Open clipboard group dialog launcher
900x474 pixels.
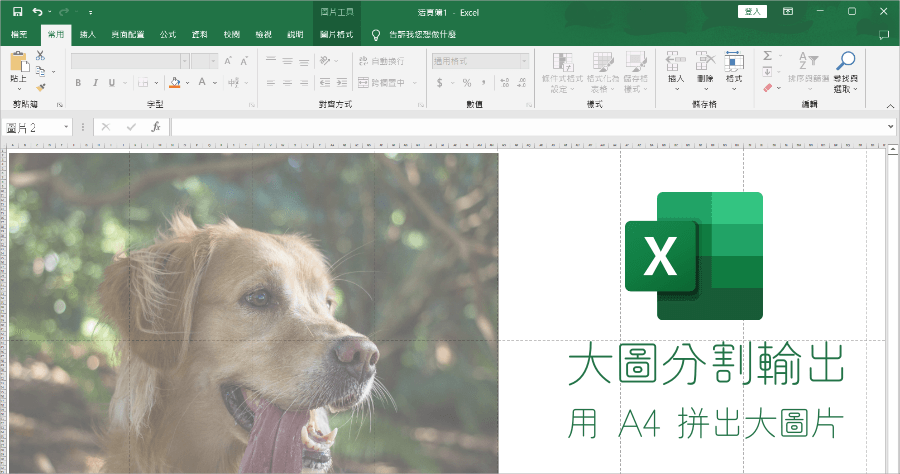click(x=60, y=104)
